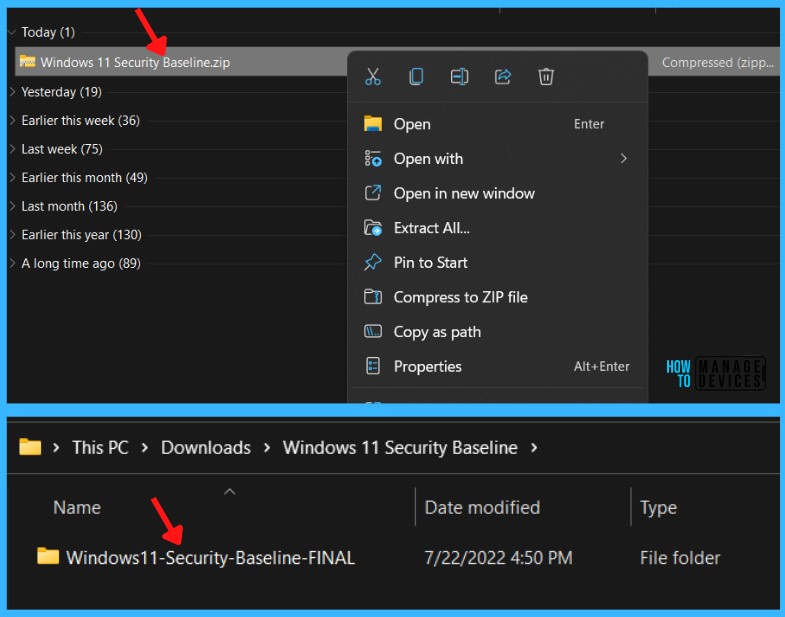Click This PC in the breadcrumb path
The image size is (785, 617).
tap(100, 447)
